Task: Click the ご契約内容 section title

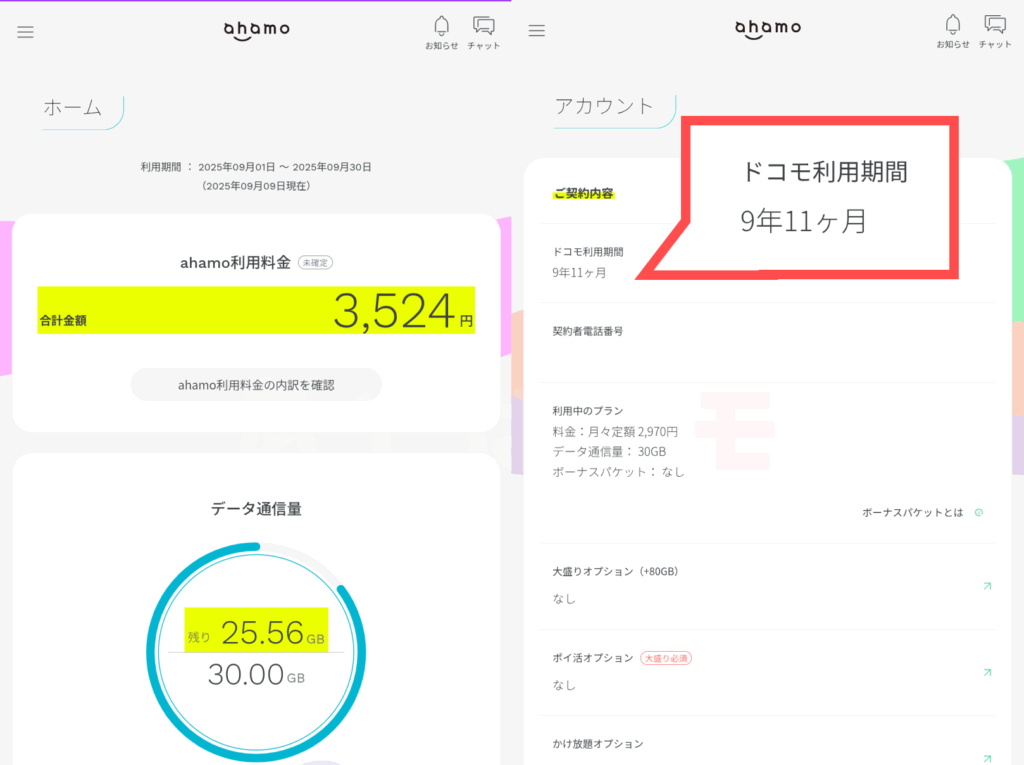Action: (584, 193)
